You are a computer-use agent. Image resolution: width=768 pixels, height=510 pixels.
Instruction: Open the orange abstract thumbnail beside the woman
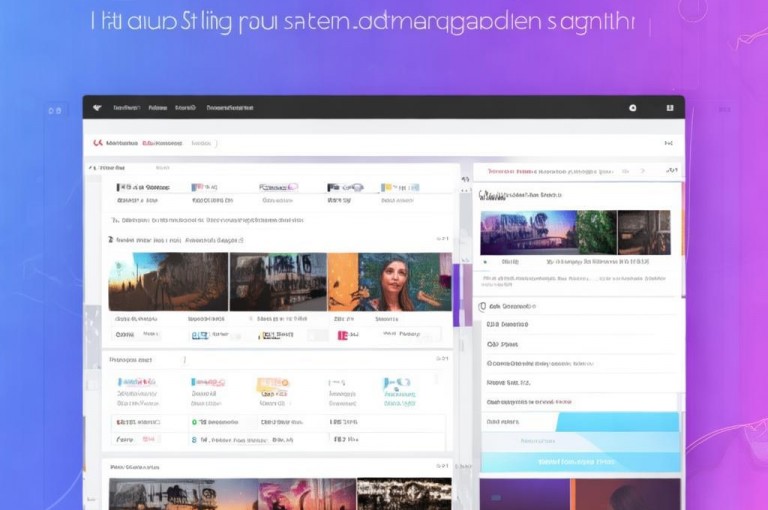(x=343, y=282)
